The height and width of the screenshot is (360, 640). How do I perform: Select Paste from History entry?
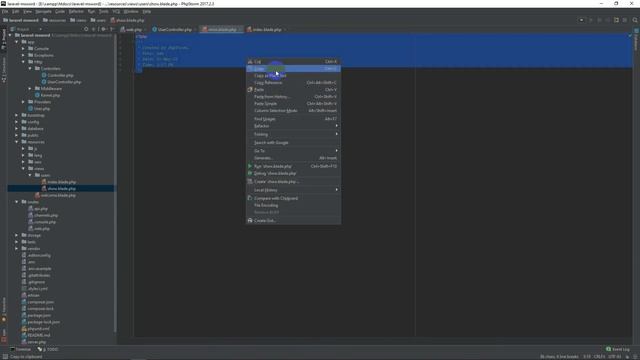pyautogui.click(x=293, y=97)
